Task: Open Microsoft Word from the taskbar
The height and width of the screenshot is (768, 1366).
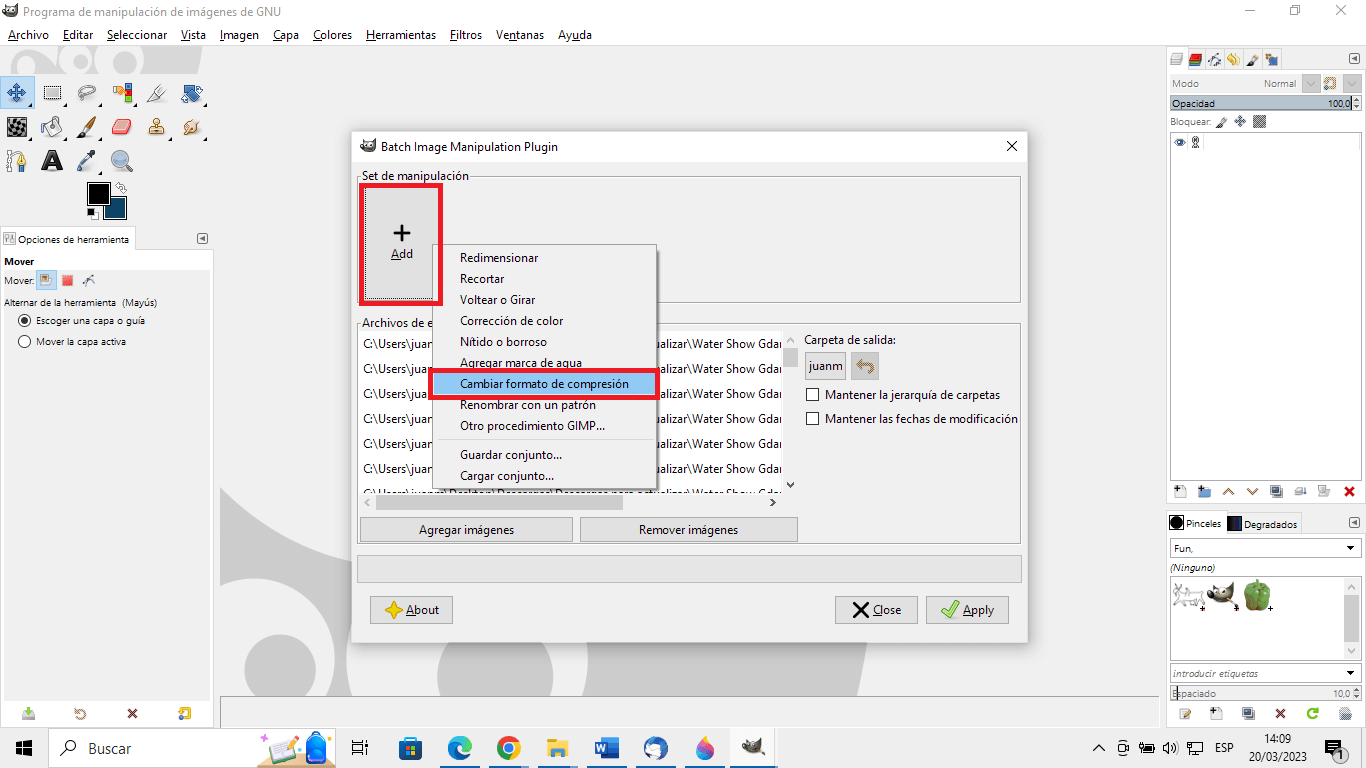Action: 607,748
